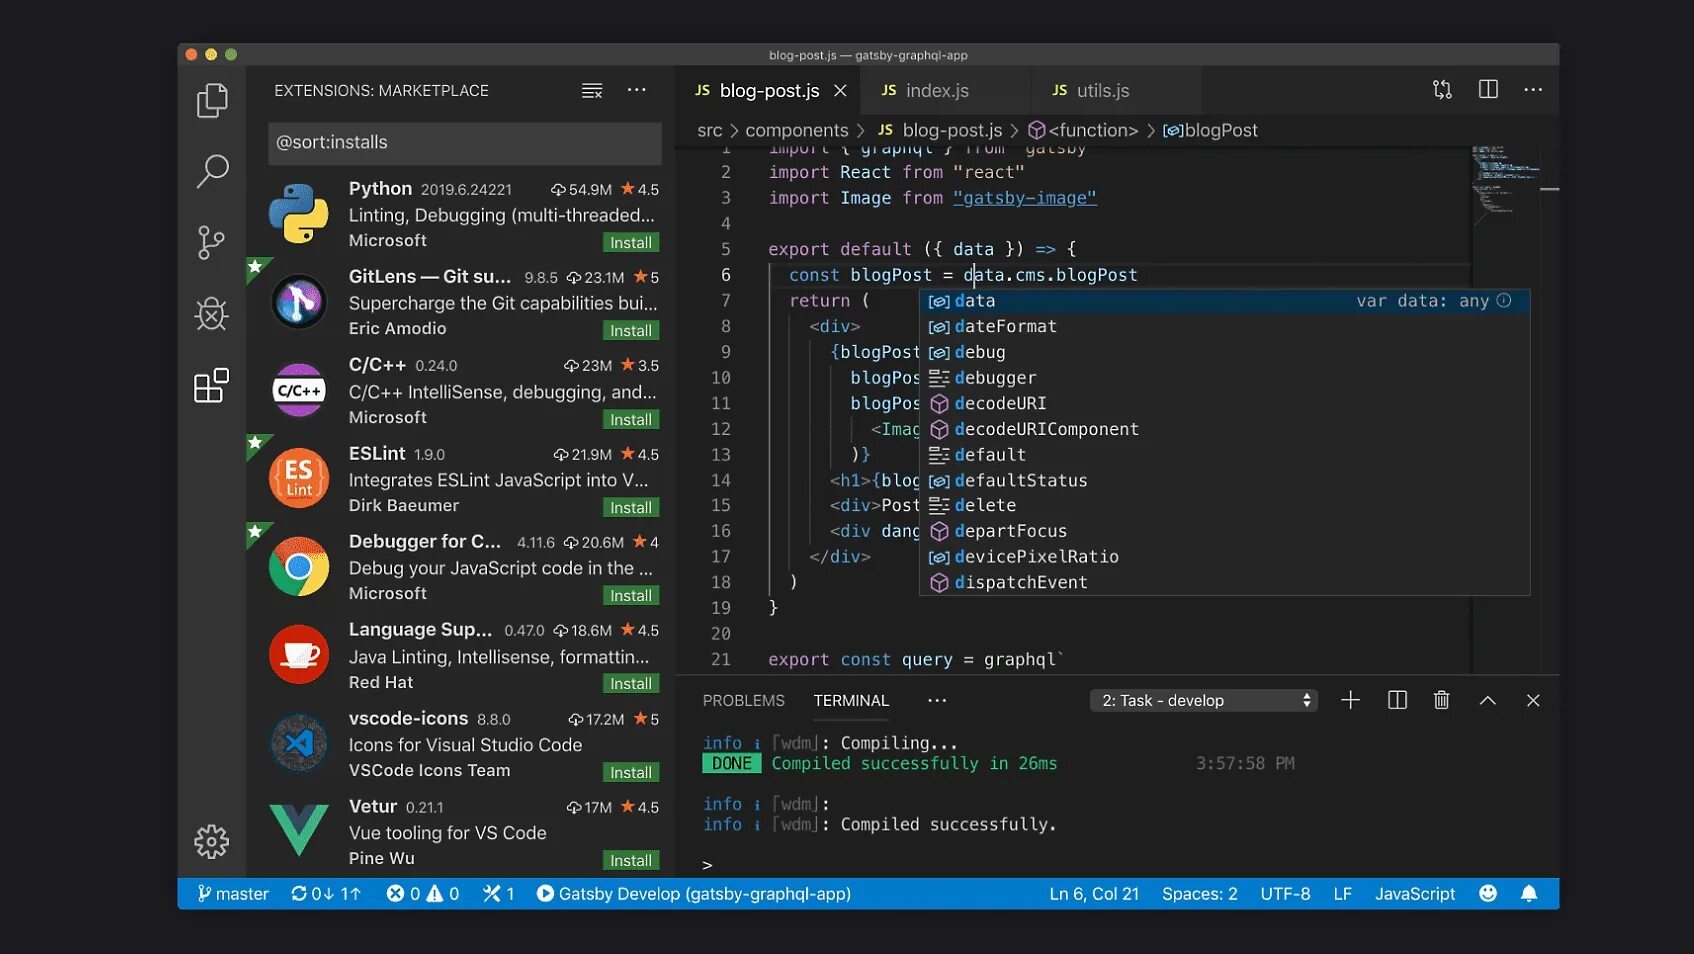Choose 'debugger' keyword suggestion
Screen dimensions: 1694x954
[x=1224, y=378]
